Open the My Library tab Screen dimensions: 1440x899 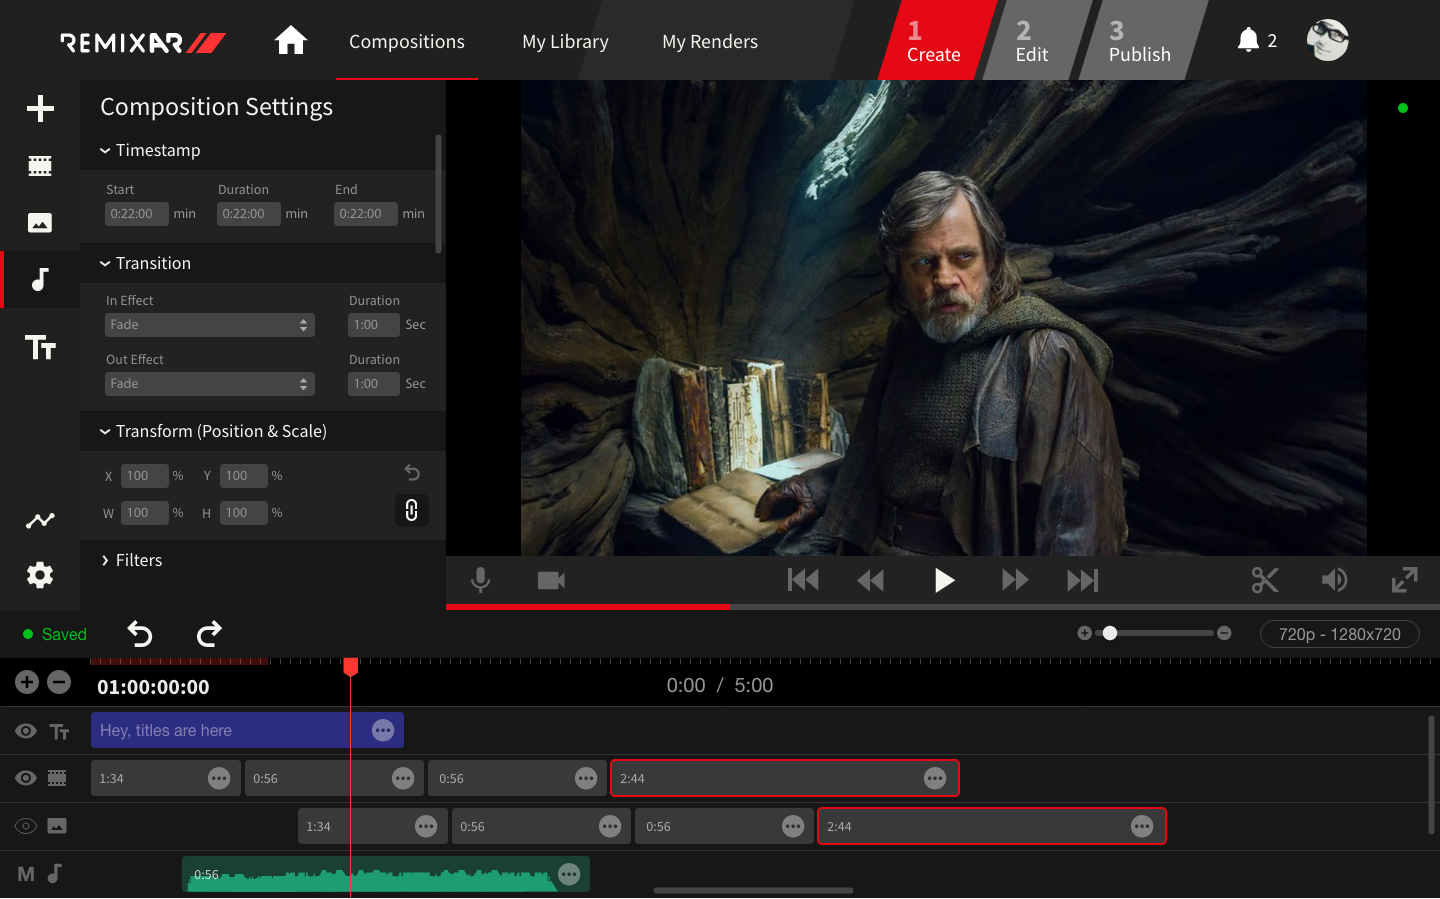click(565, 41)
